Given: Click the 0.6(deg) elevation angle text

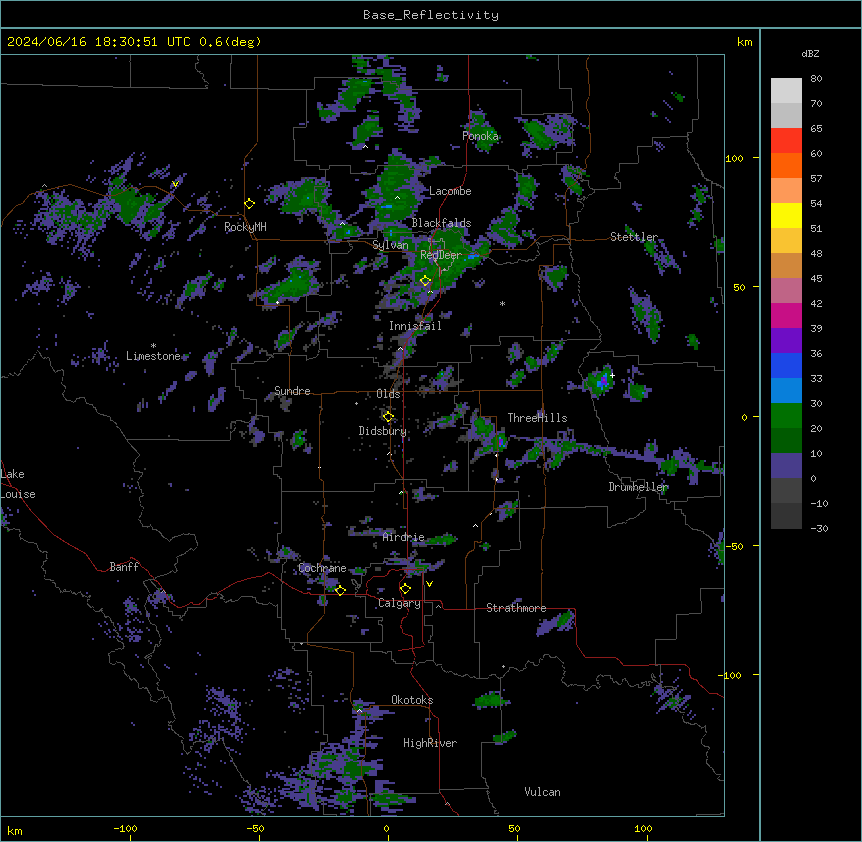Looking at the screenshot, I should pyautogui.click(x=230, y=42).
